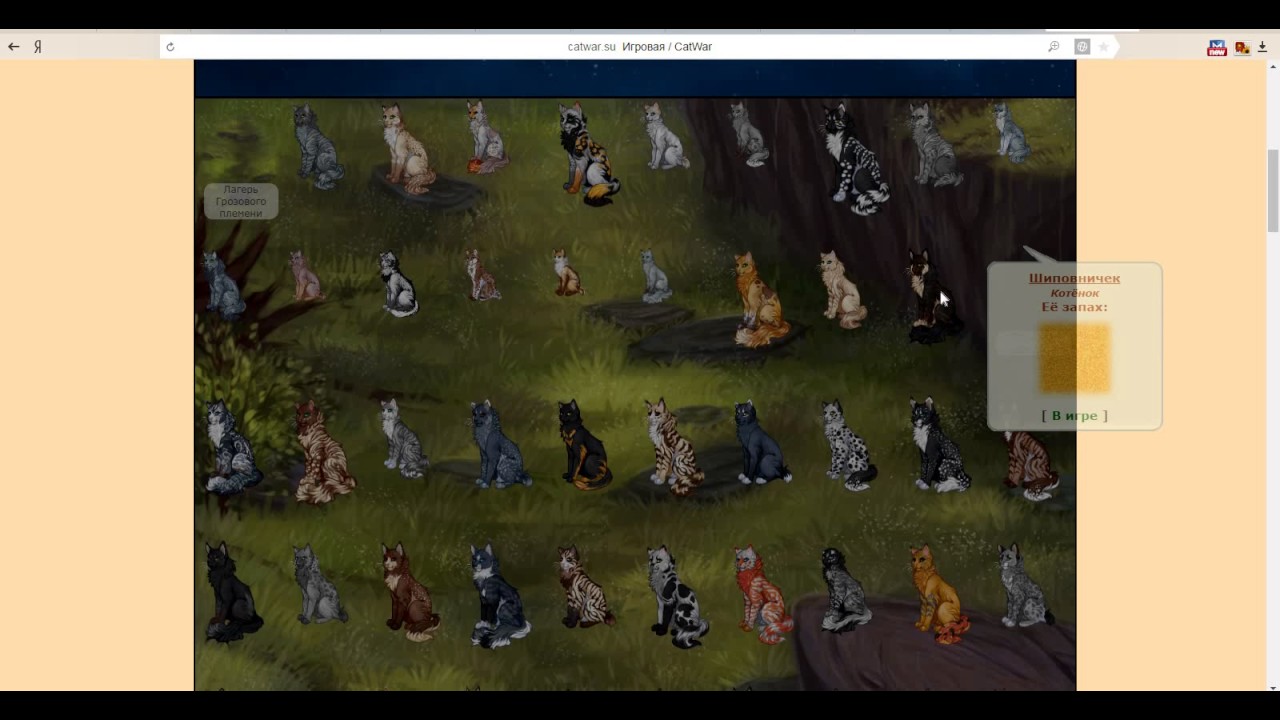Image resolution: width=1280 pixels, height=720 pixels.
Task: Open browser downloads arrow icon
Action: (1263, 47)
